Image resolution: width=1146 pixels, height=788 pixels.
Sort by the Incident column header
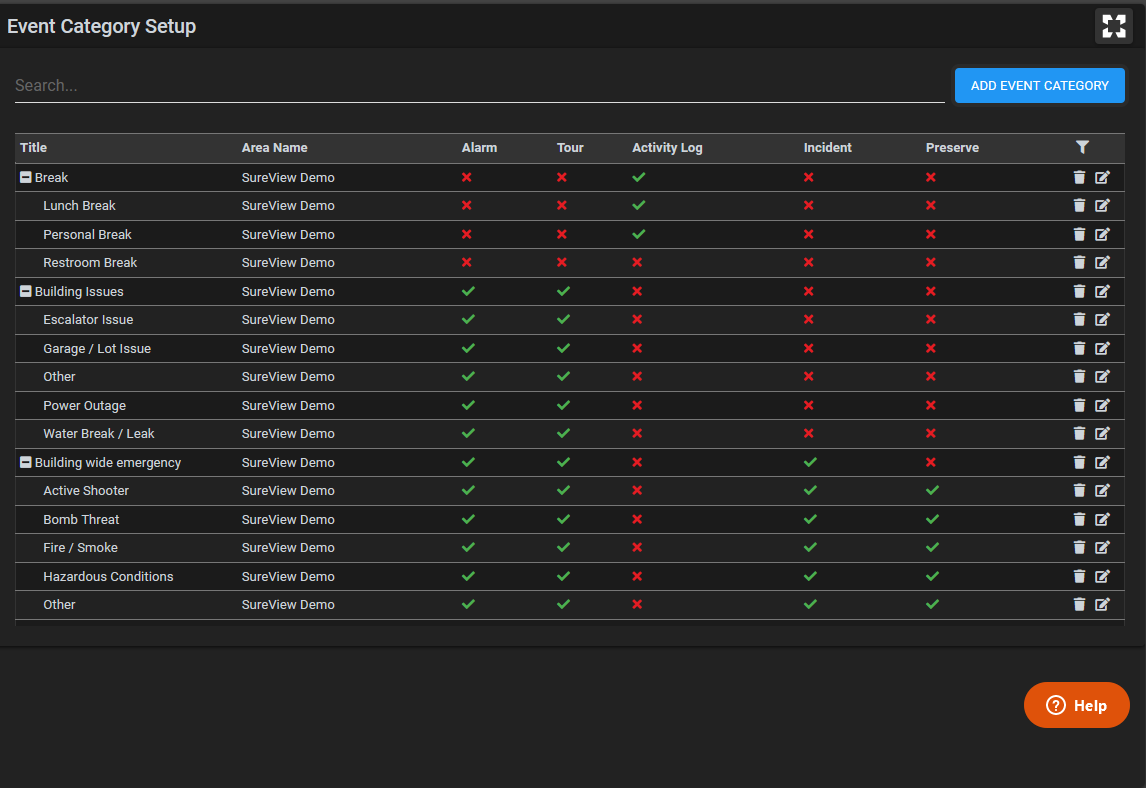[827, 148]
